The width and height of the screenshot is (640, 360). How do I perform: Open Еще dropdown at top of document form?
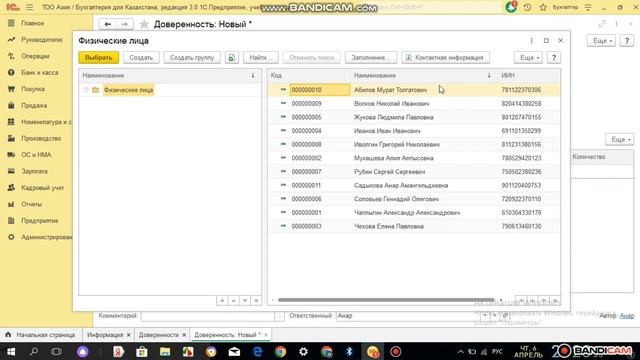coord(601,40)
